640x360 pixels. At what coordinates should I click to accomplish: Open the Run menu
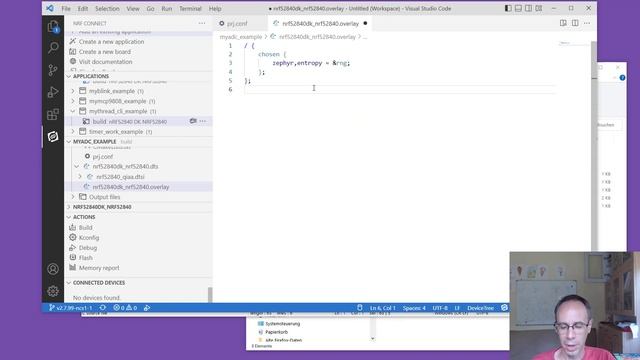[x=167, y=9]
